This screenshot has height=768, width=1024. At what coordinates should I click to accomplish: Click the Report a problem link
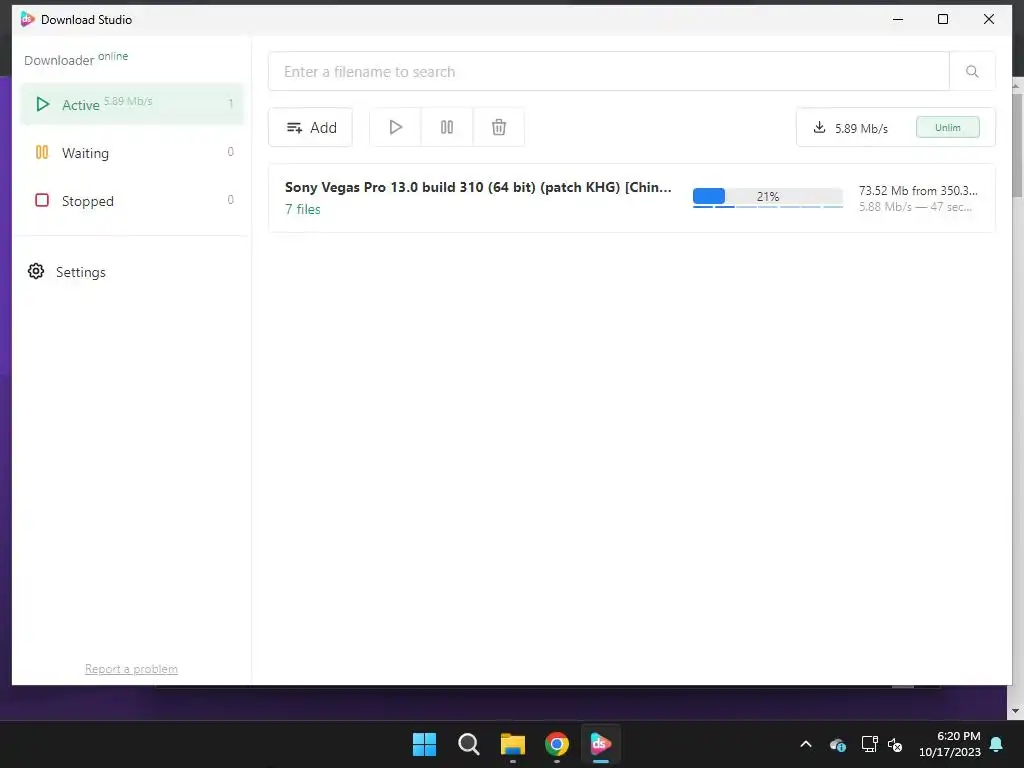(x=131, y=669)
